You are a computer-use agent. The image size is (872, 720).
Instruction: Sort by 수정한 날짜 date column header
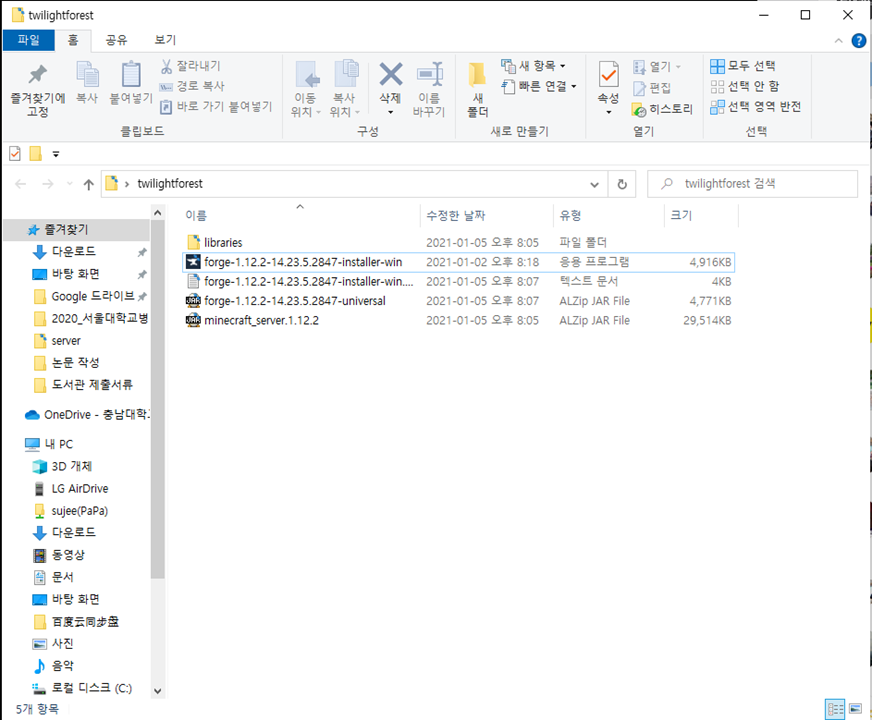click(487, 216)
